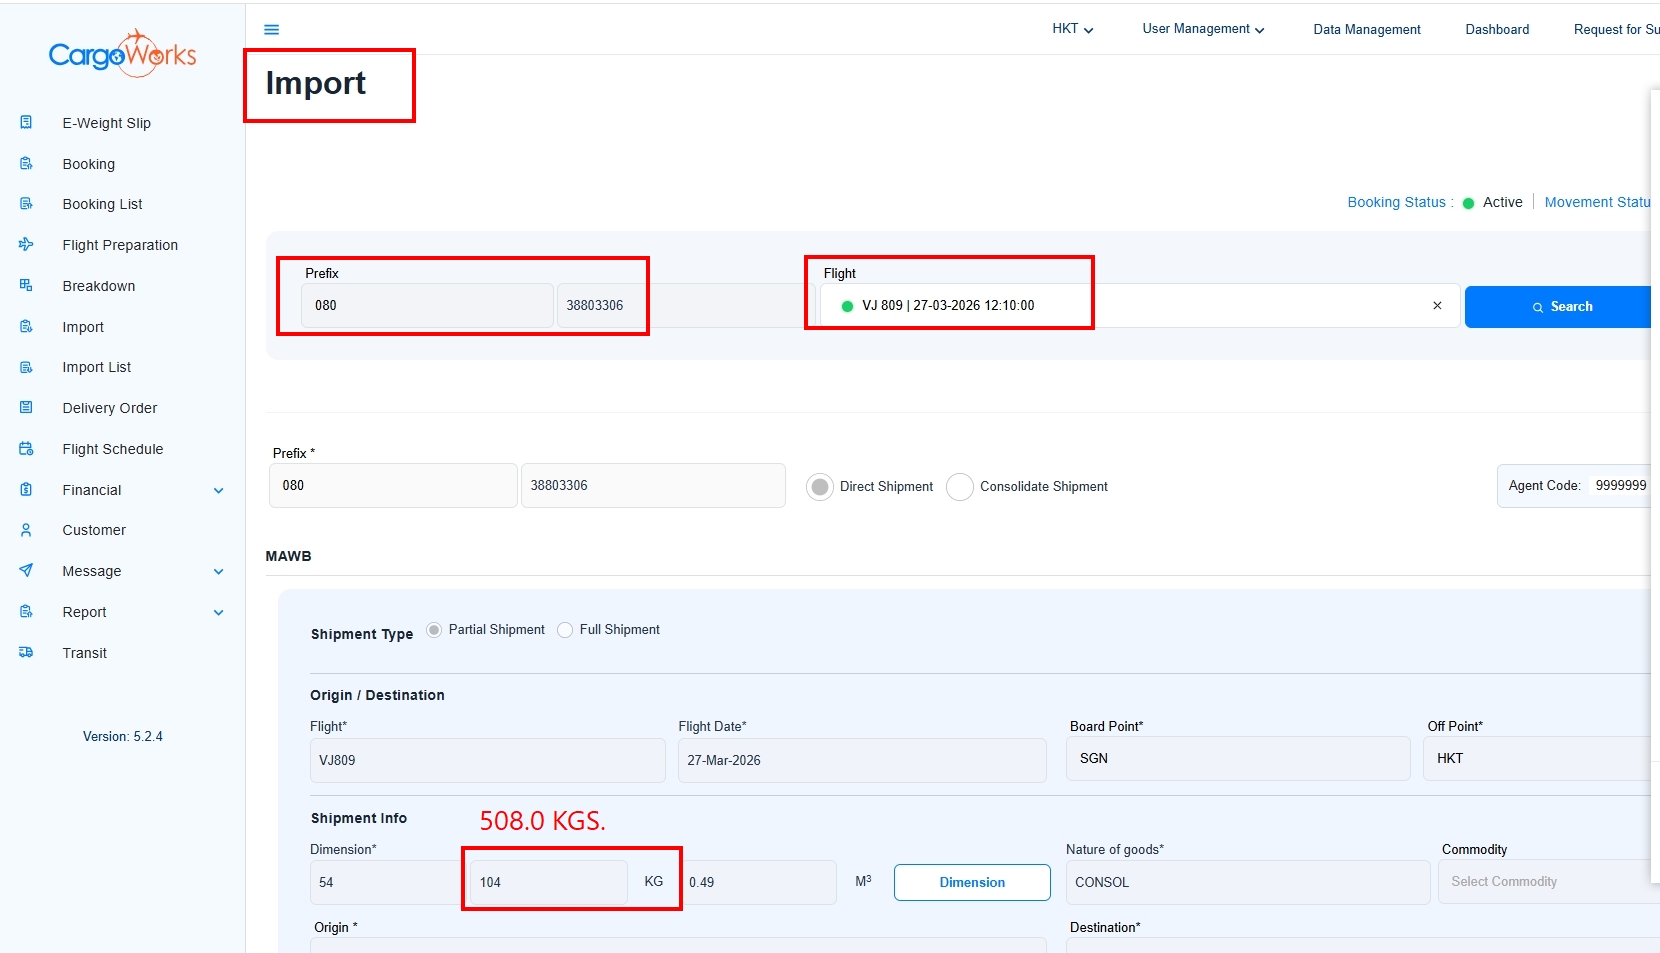Click the CargoWorks logo
The image size is (1660, 953).
pyautogui.click(x=122, y=54)
